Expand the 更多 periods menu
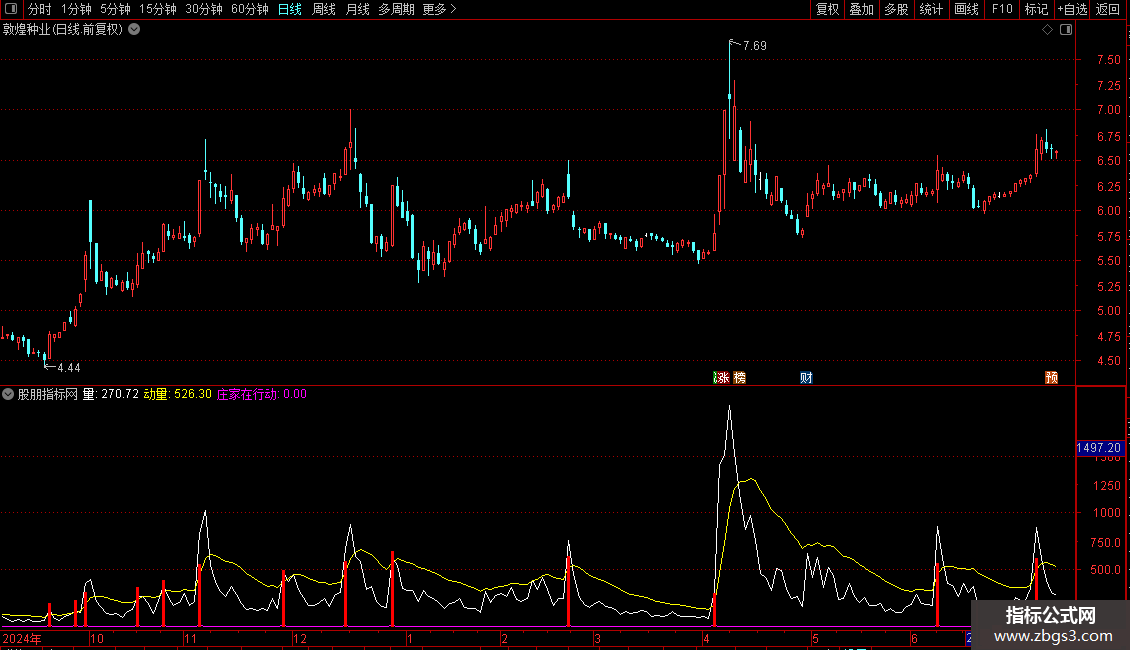 439,9
